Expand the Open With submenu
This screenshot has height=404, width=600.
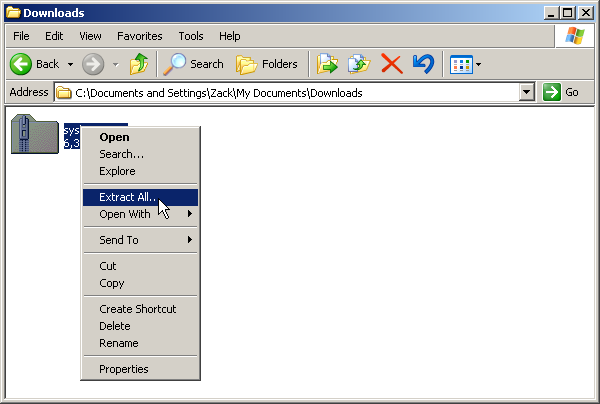[x=140, y=214]
